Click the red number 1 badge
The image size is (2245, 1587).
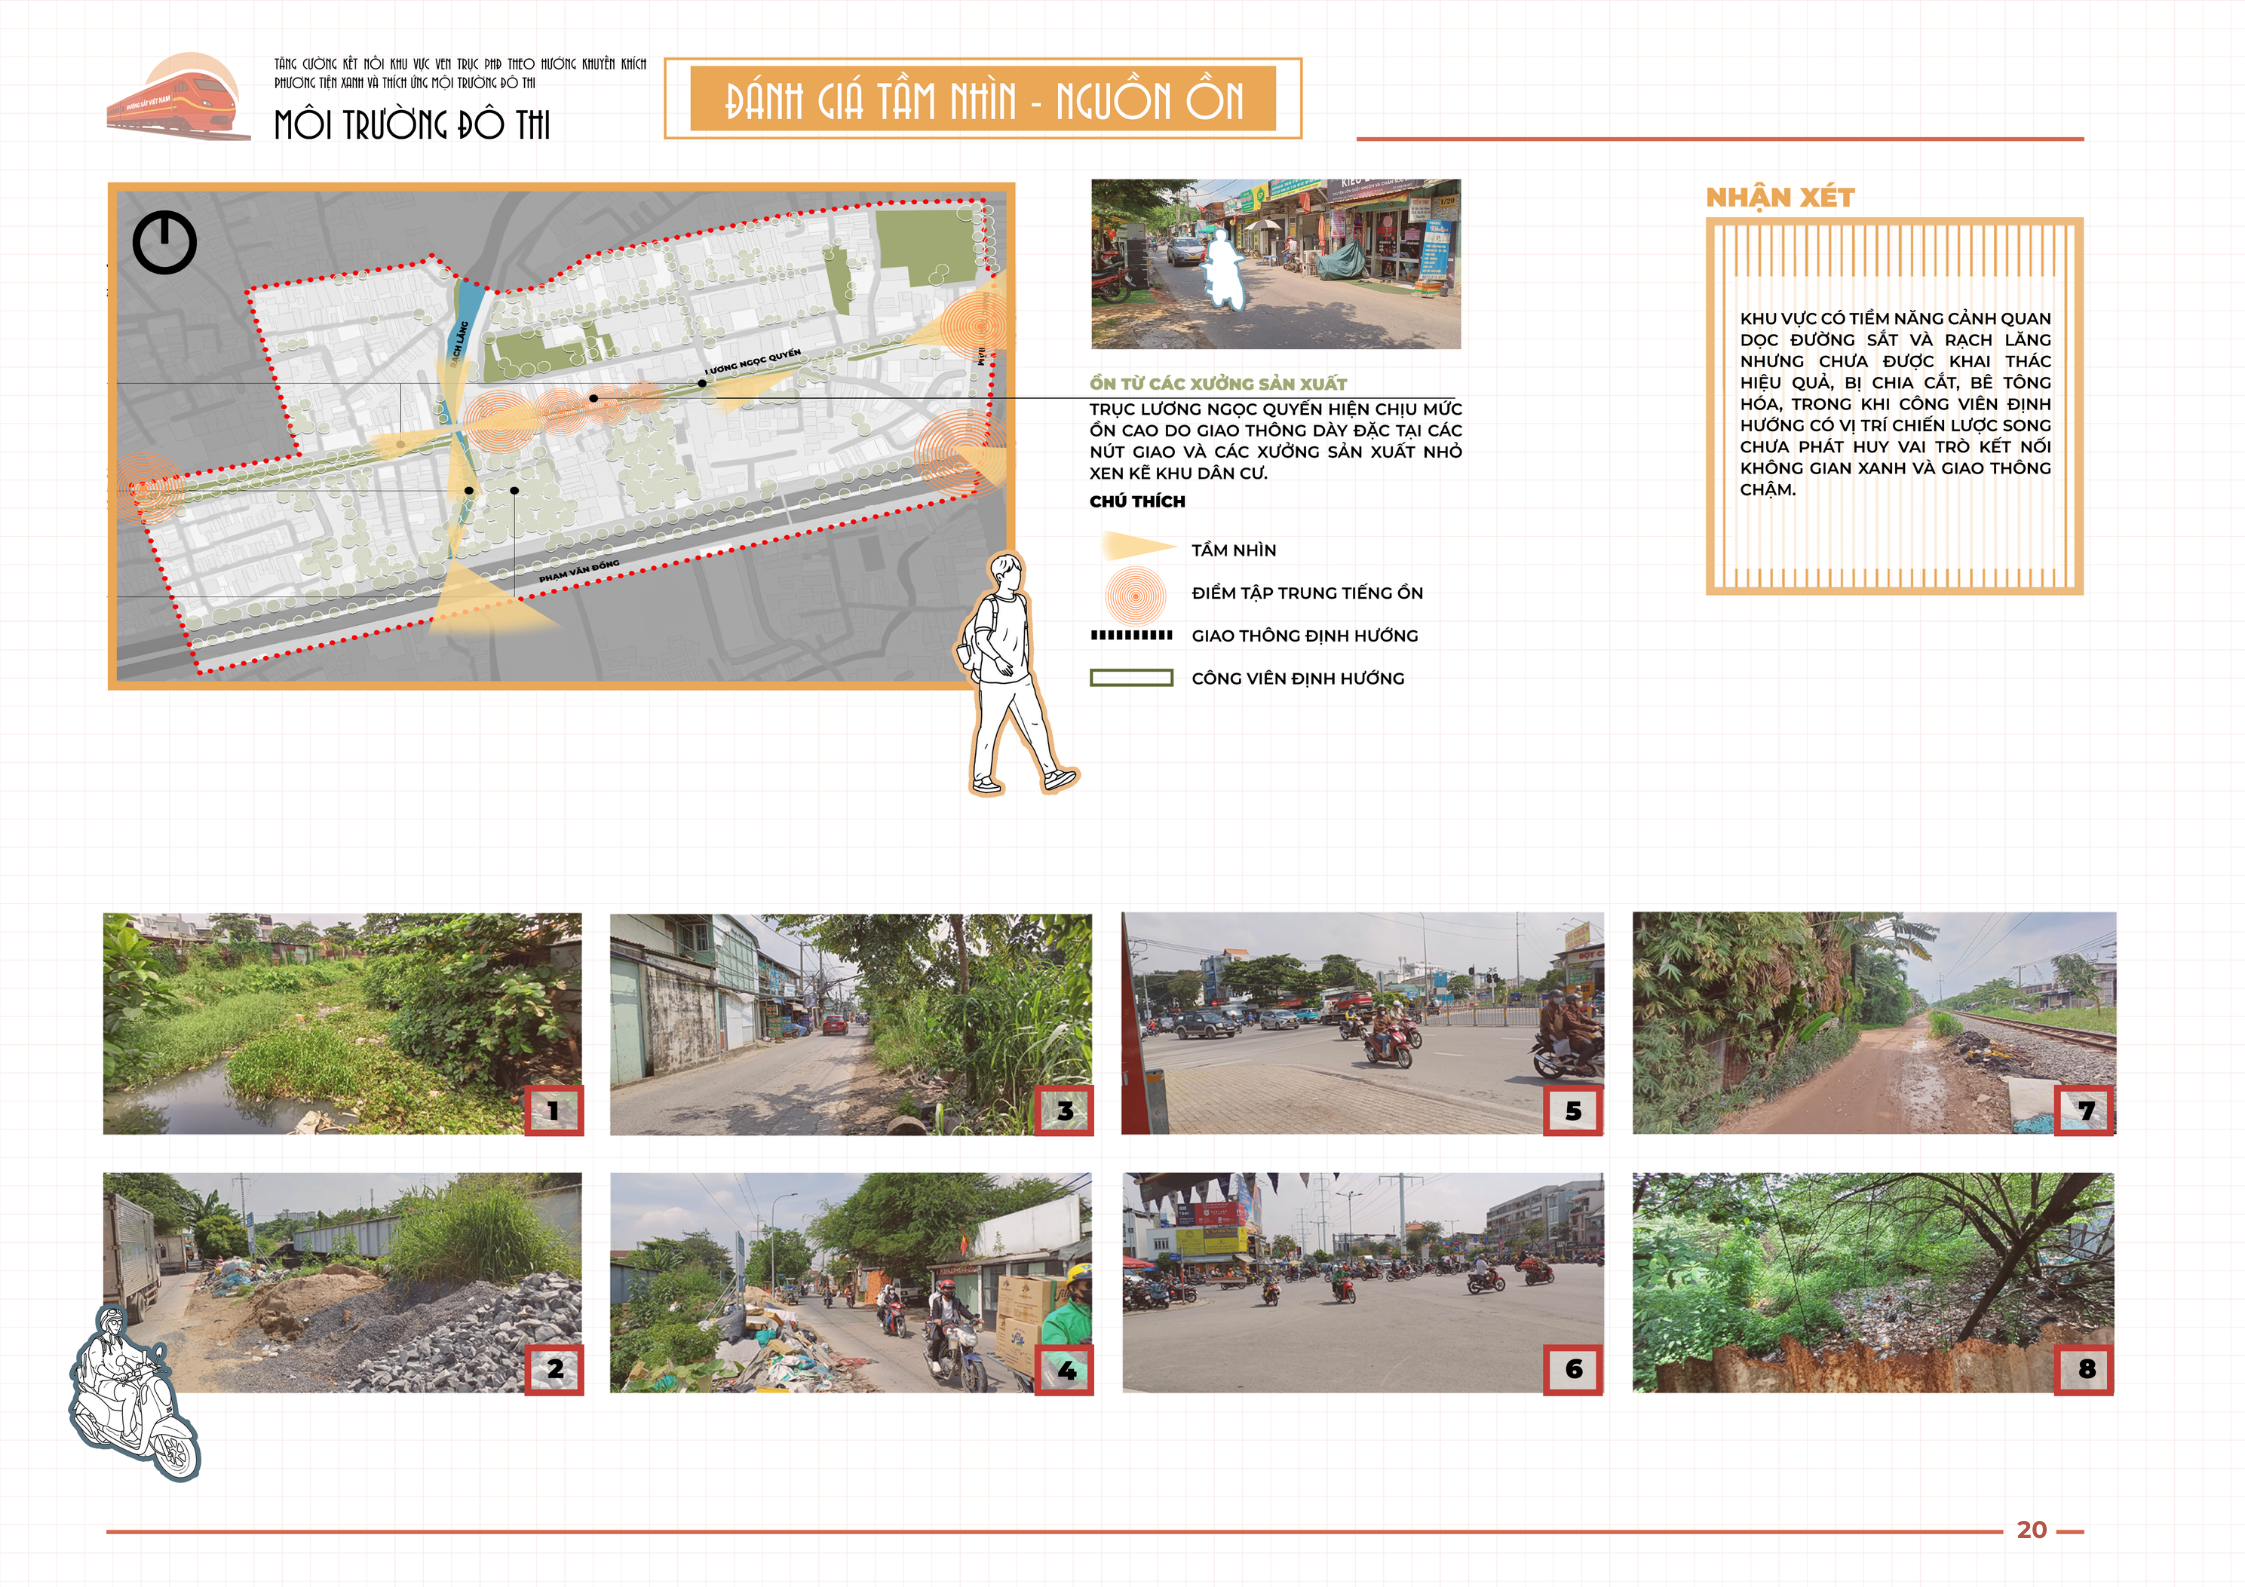pyautogui.click(x=553, y=1111)
